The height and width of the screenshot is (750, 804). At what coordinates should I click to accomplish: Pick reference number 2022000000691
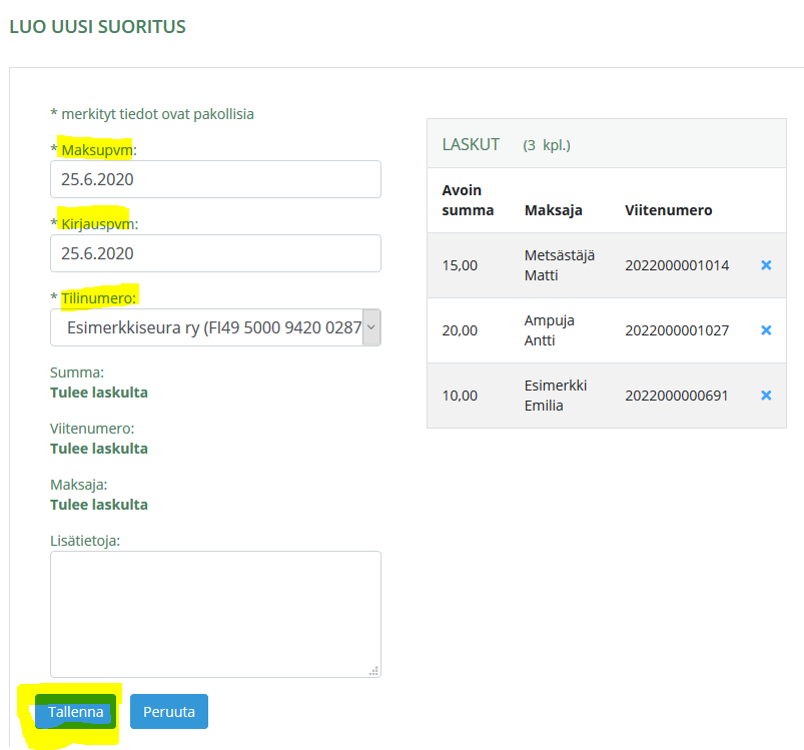[x=677, y=396]
